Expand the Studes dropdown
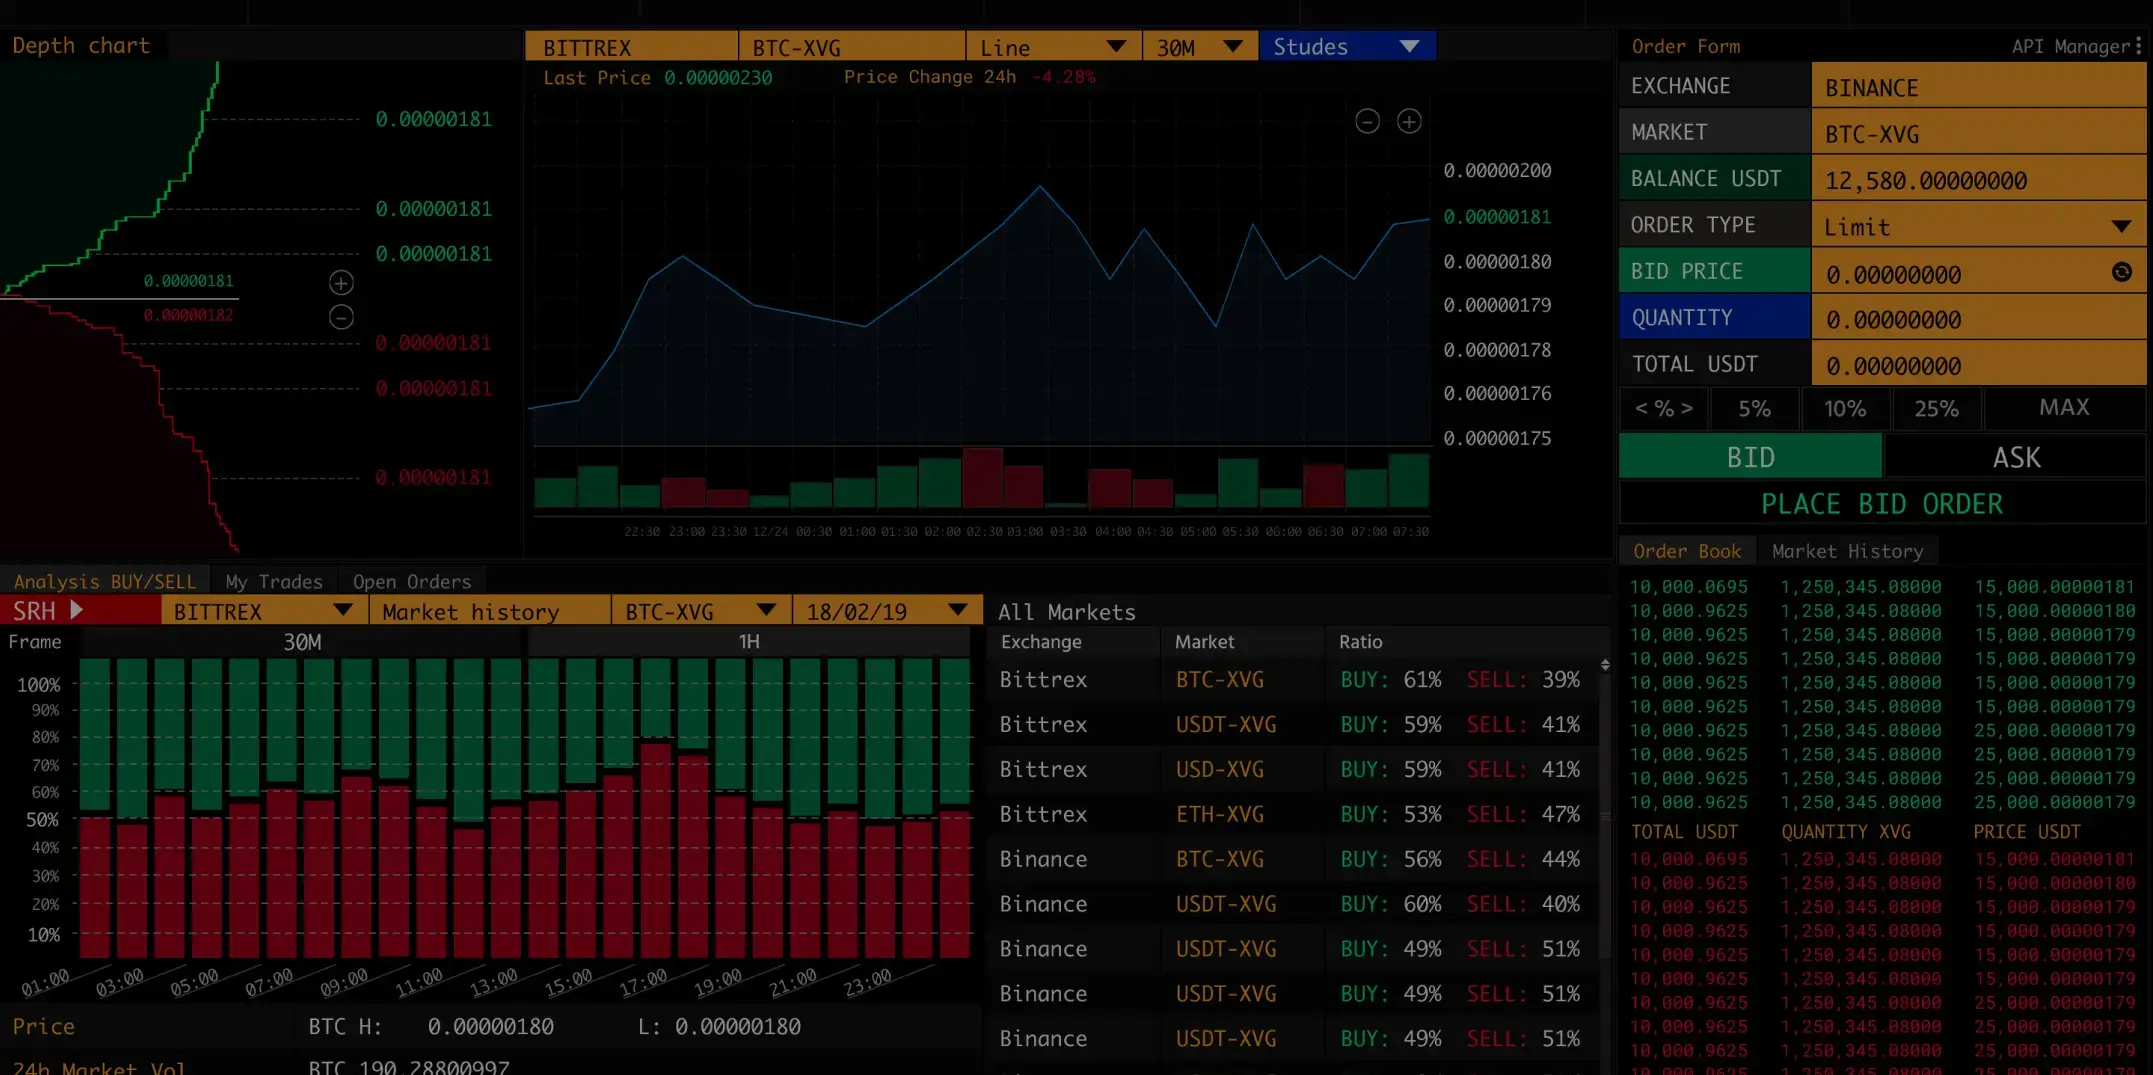 (1347, 47)
